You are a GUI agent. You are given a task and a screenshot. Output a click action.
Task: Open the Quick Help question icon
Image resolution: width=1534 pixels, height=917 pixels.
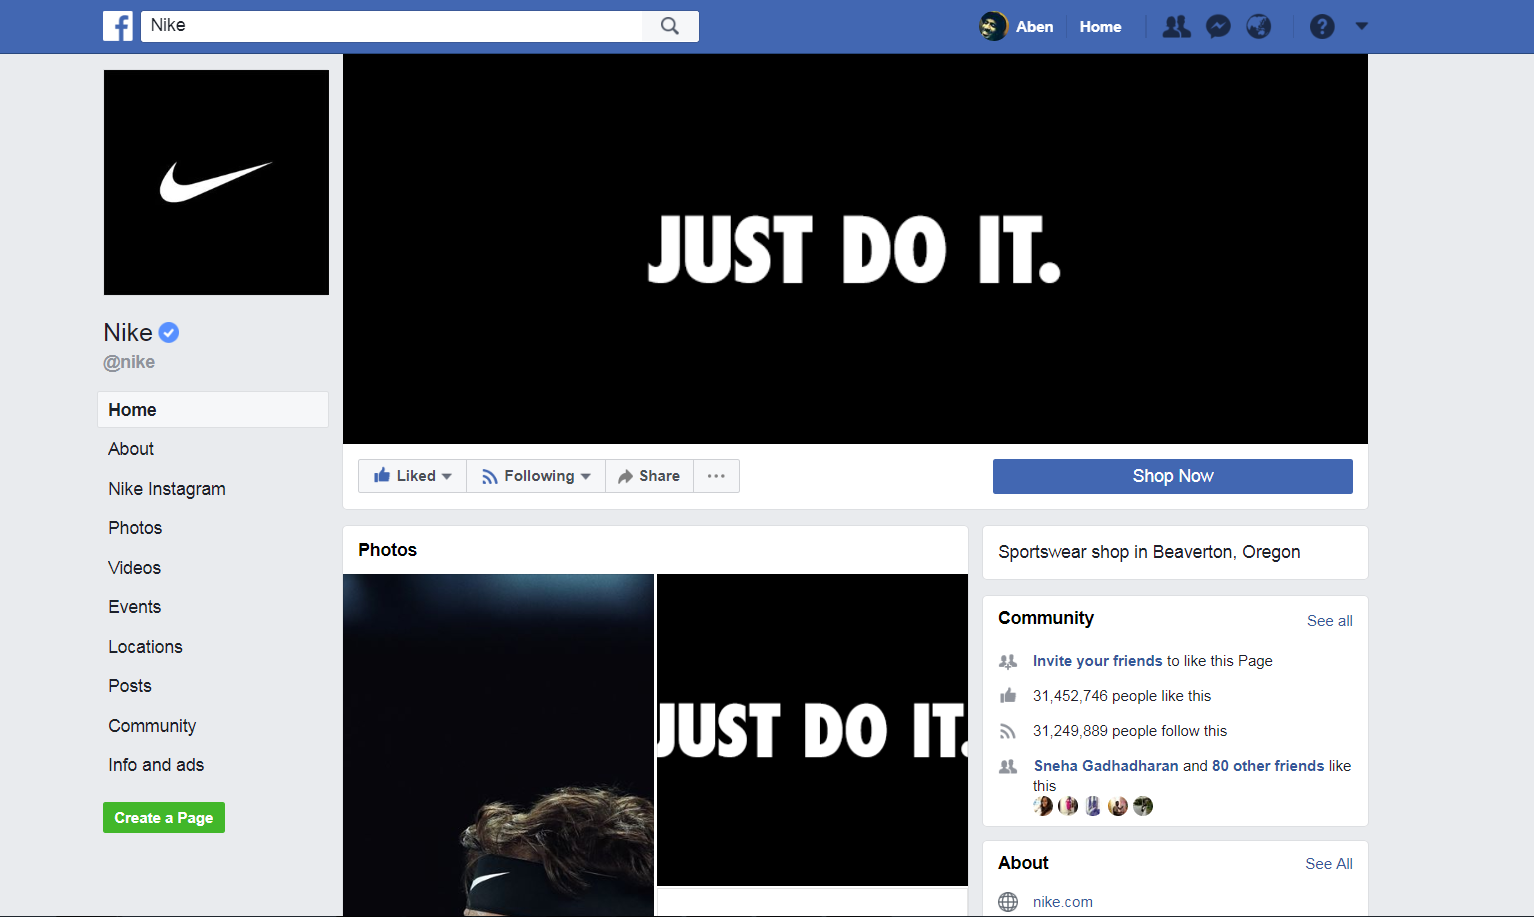(x=1322, y=27)
